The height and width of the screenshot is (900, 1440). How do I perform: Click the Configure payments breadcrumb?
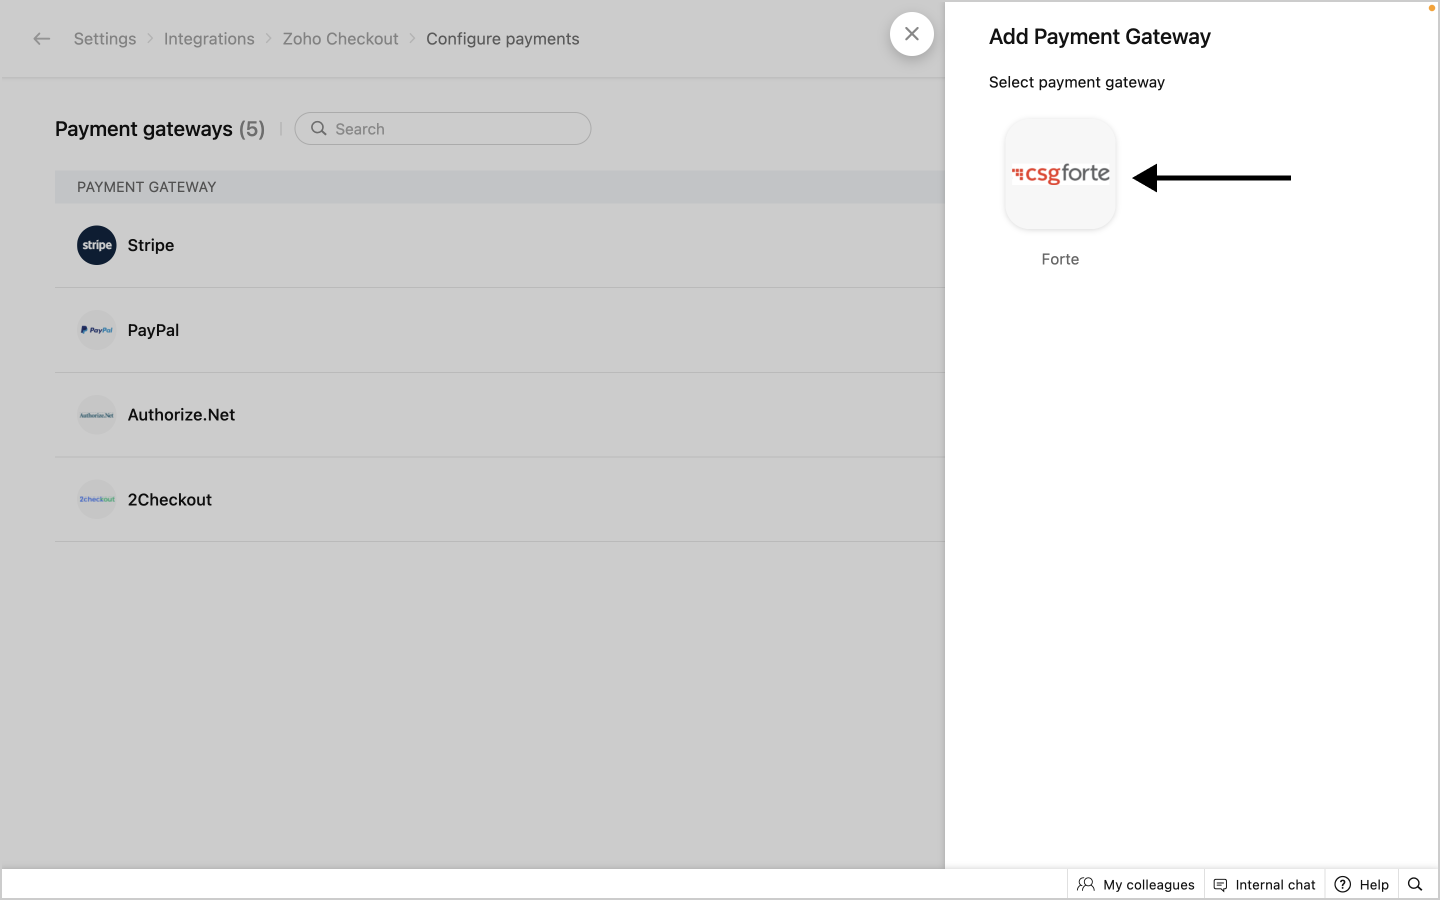click(503, 39)
